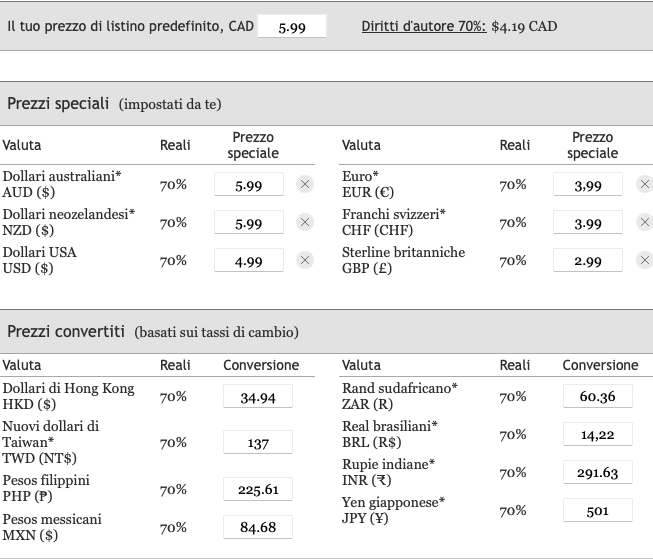This screenshot has height=559, width=653.
Task: Click the NZD special price field
Action: (x=248, y=223)
